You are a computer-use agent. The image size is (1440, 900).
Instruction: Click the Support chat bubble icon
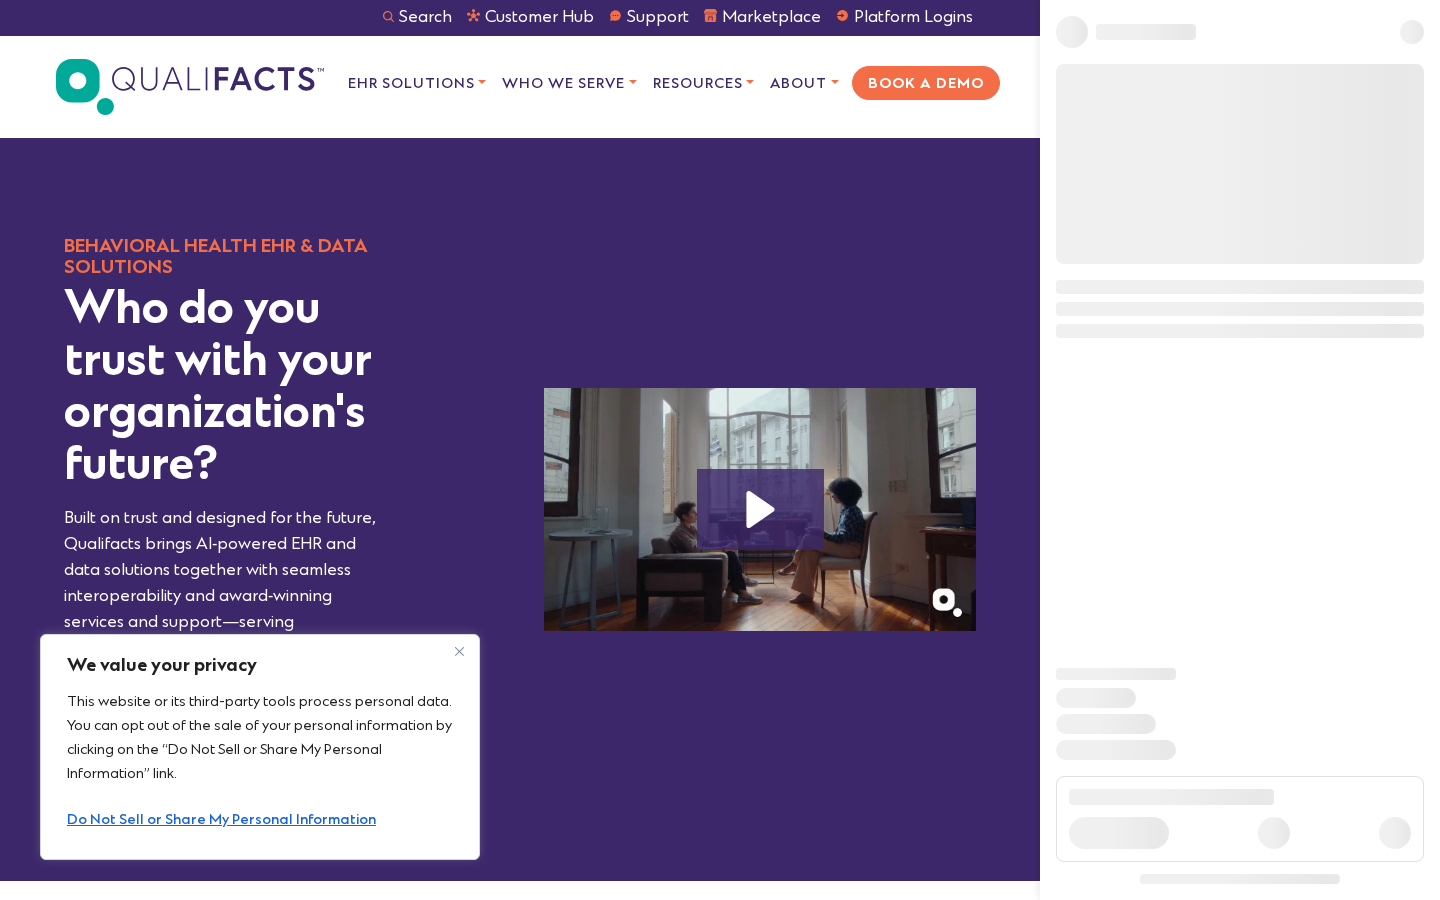click(616, 16)
